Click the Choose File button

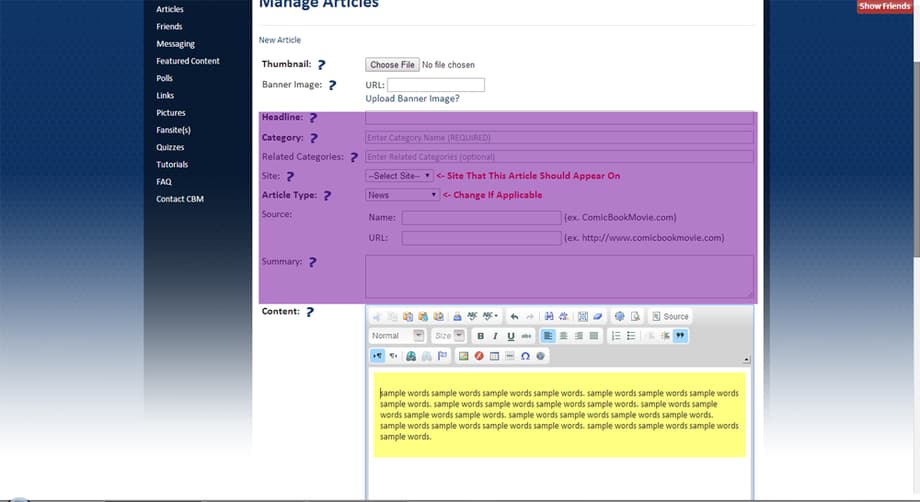coord(391,65)
